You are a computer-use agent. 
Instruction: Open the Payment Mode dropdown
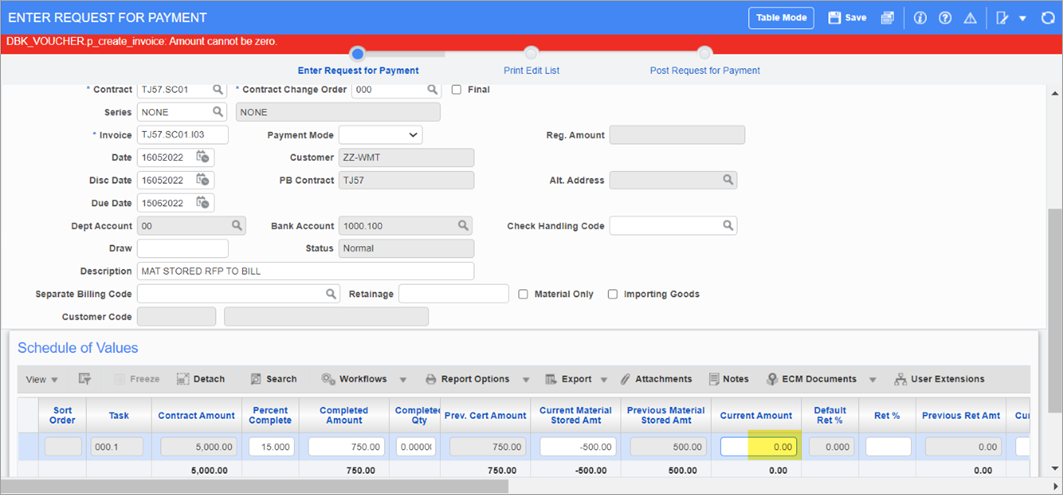coord(380,135)
